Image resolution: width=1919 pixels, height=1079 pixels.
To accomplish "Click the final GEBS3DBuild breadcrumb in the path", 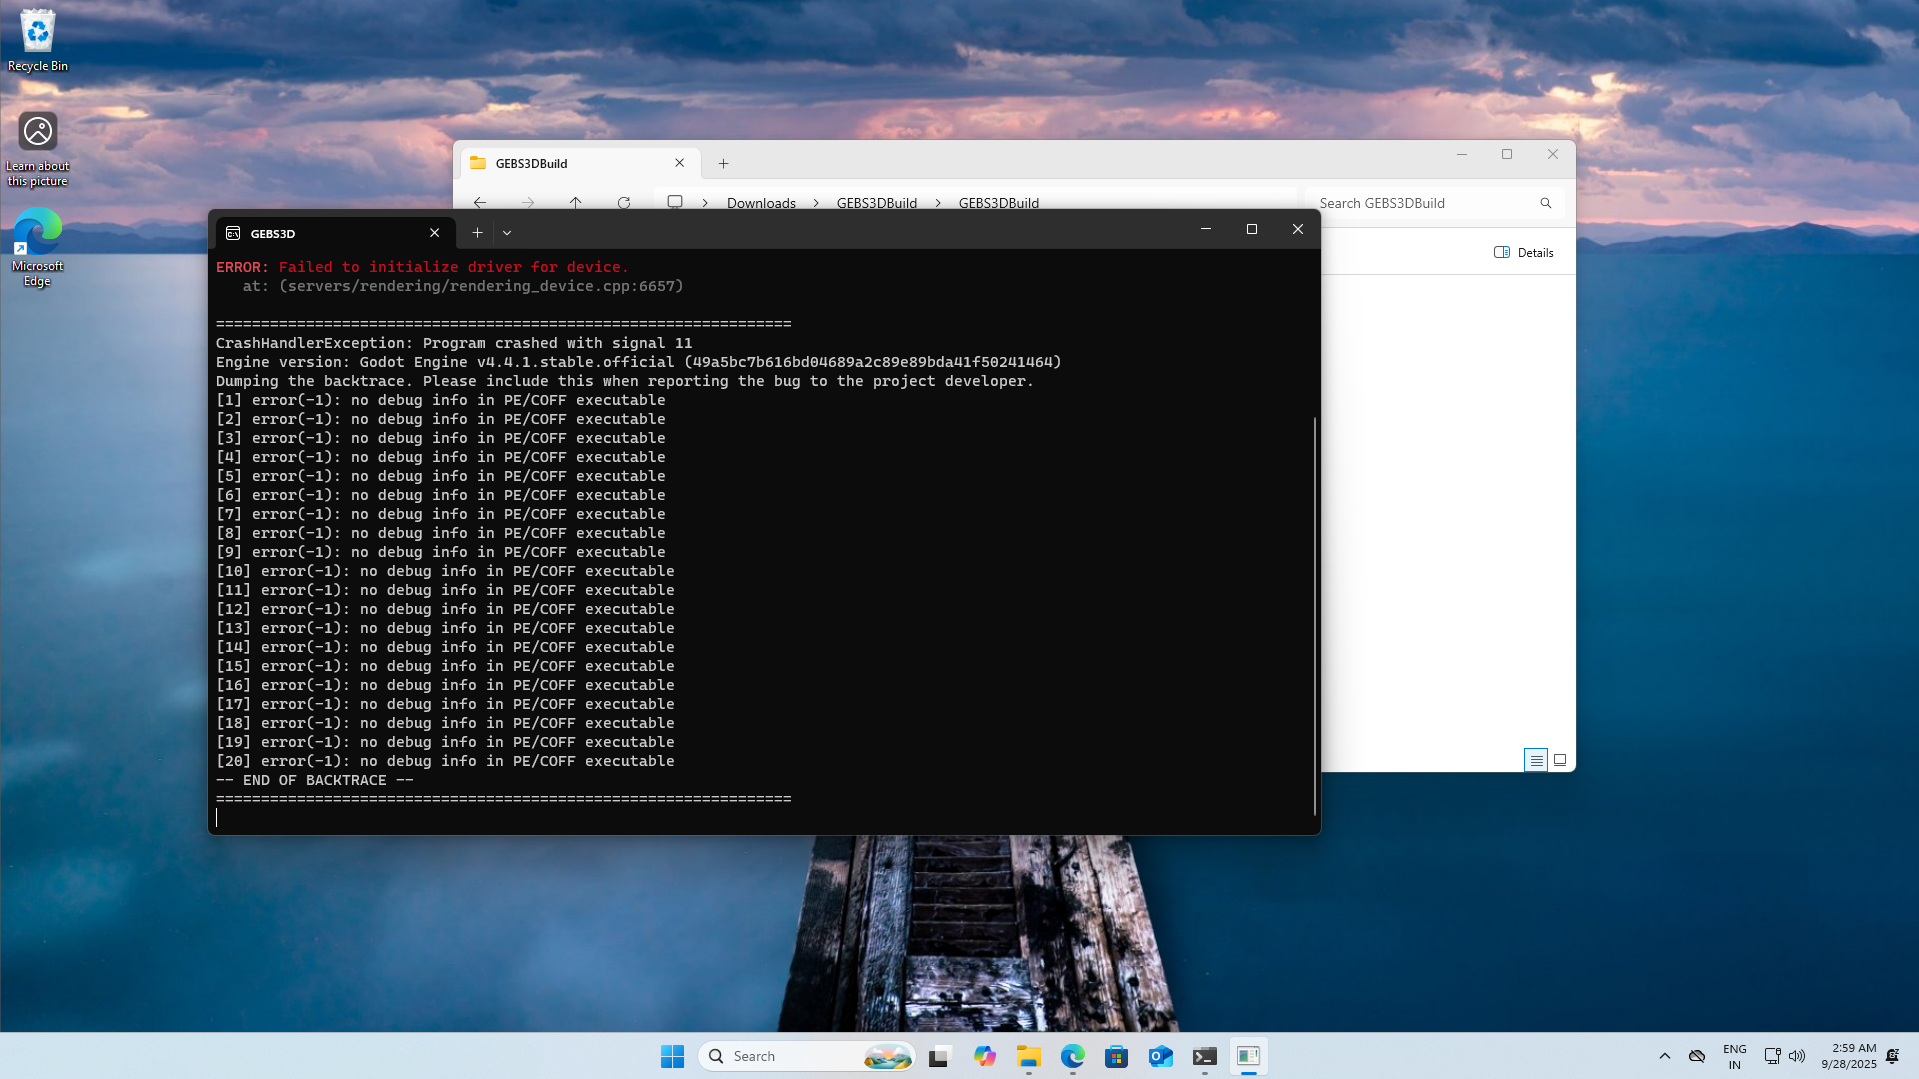I will click(x=999, y=203).
